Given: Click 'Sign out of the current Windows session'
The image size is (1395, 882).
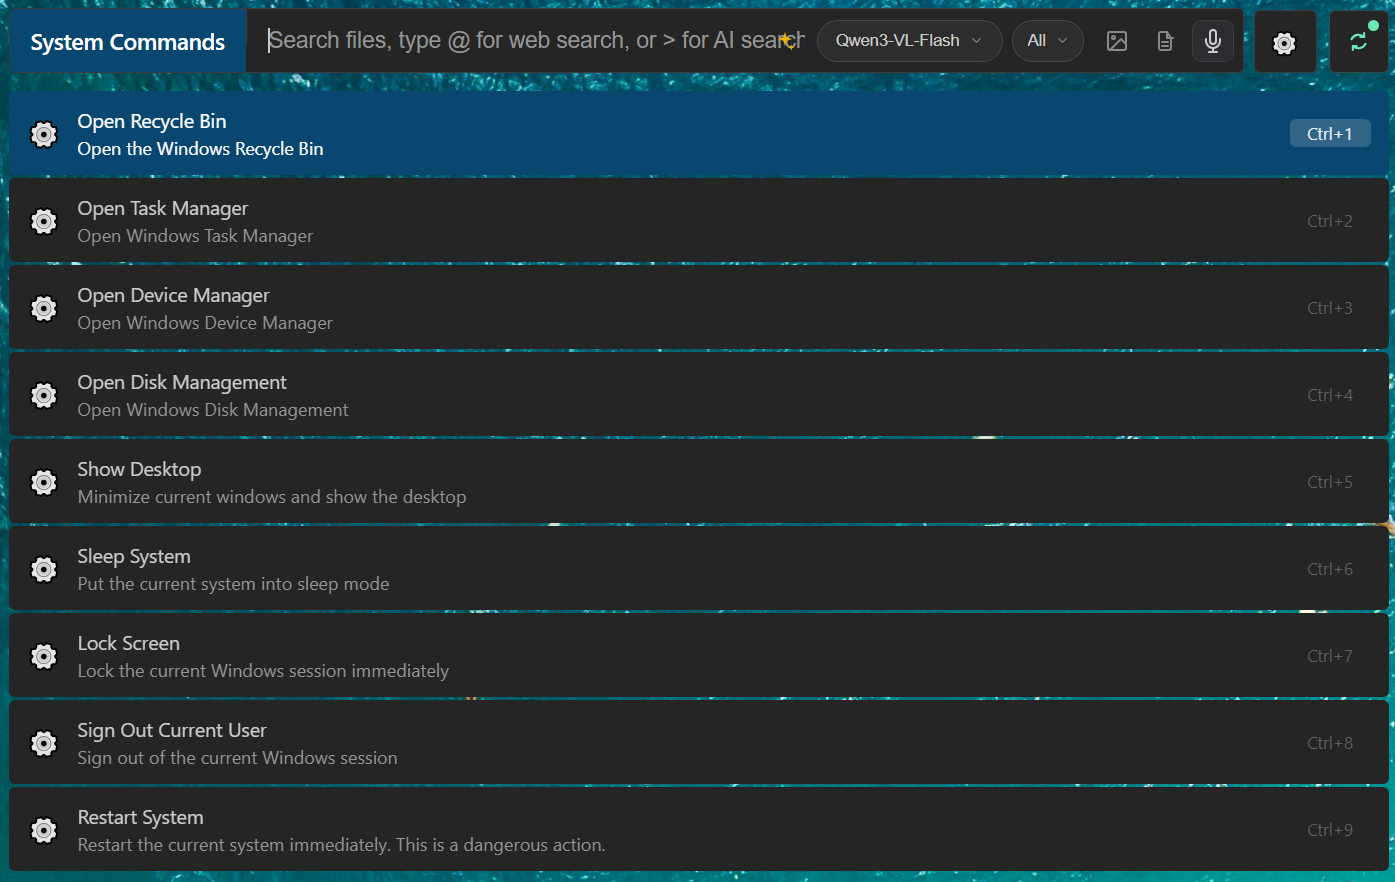Looking at the screenshot, I should pos(237,758).
